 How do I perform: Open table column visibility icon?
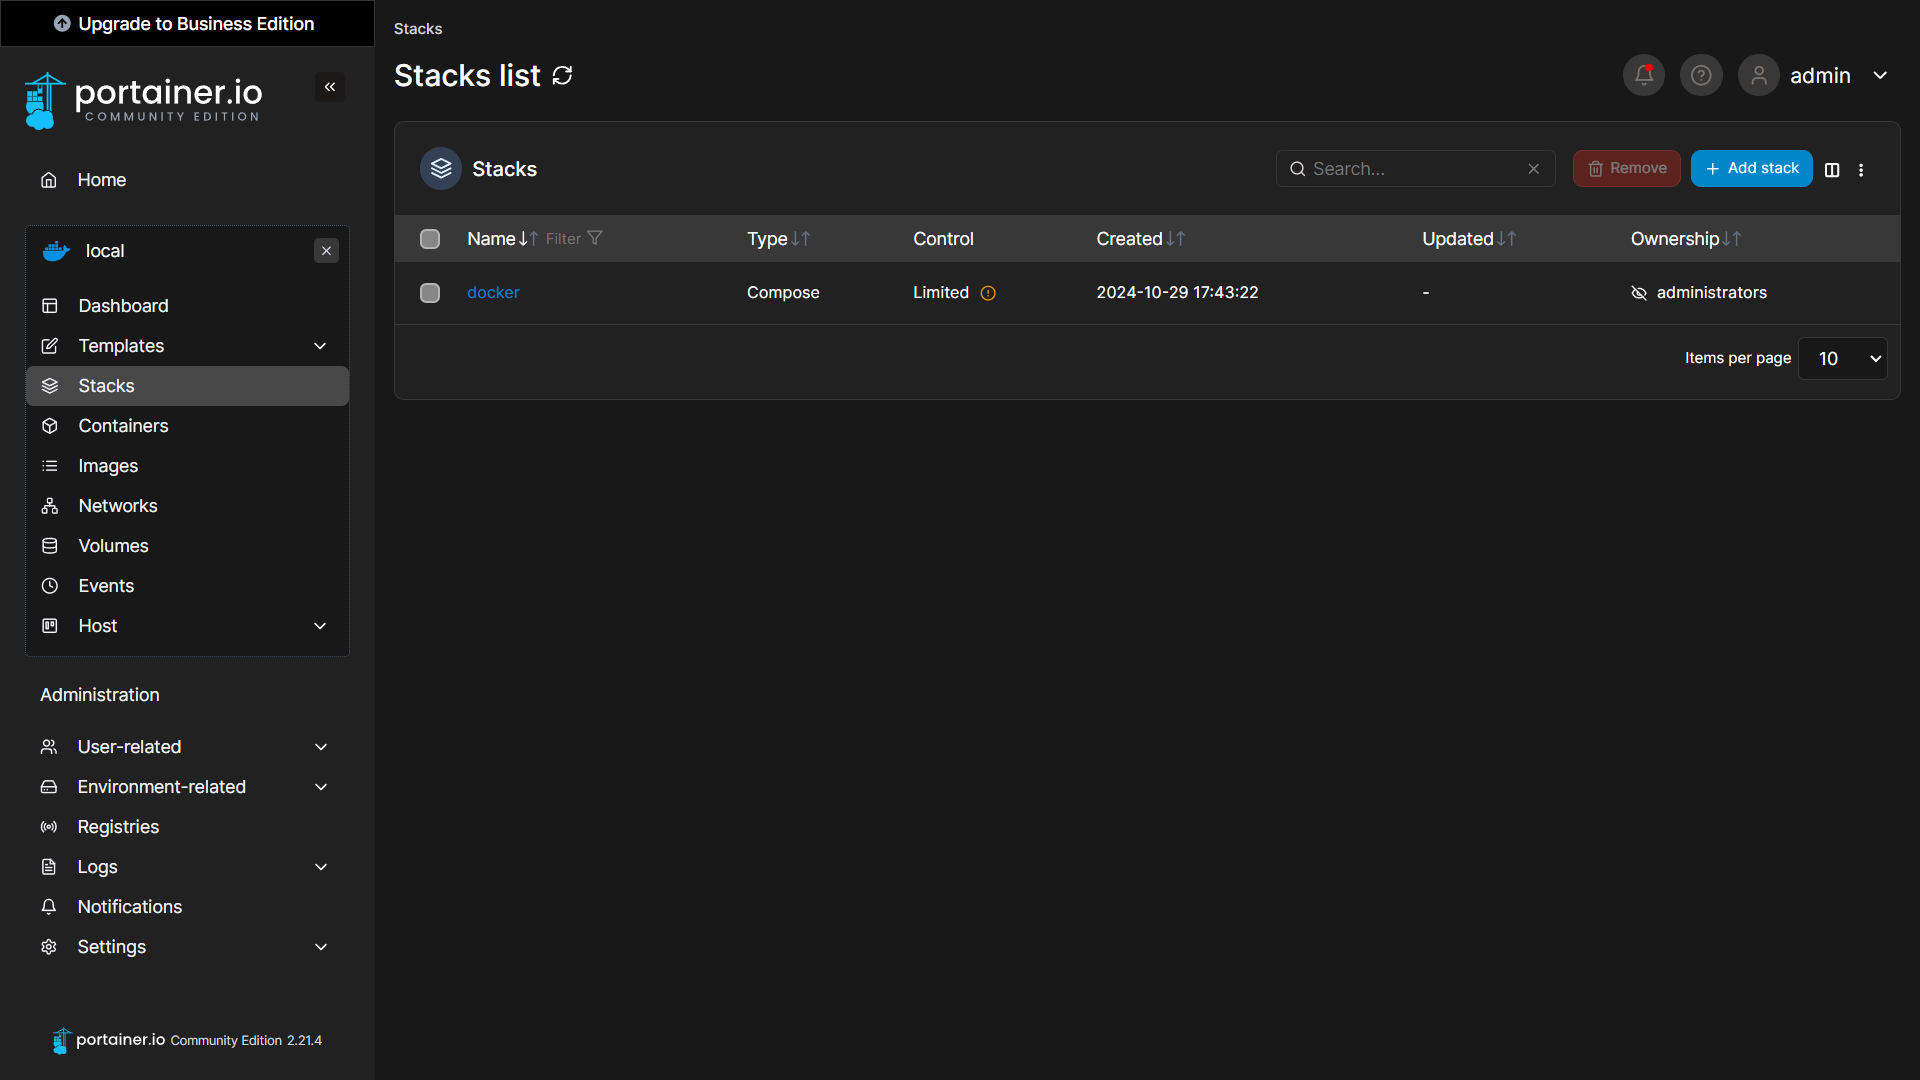[x=1832, y=170]
